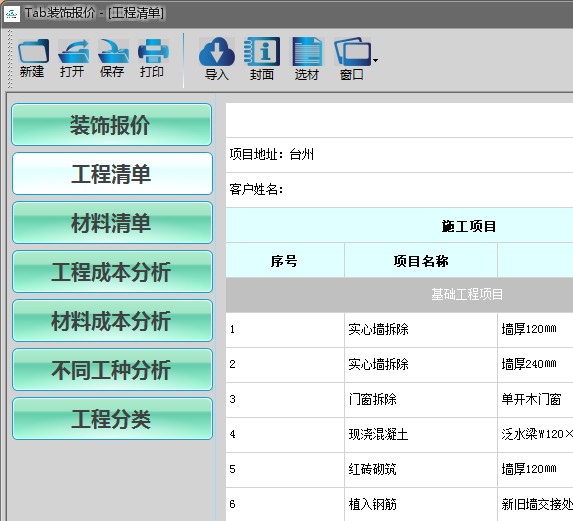This screenshot has height=521, width=573.
Task: Select the 项目地址 台州 field
Action: [x=399, y=155]
